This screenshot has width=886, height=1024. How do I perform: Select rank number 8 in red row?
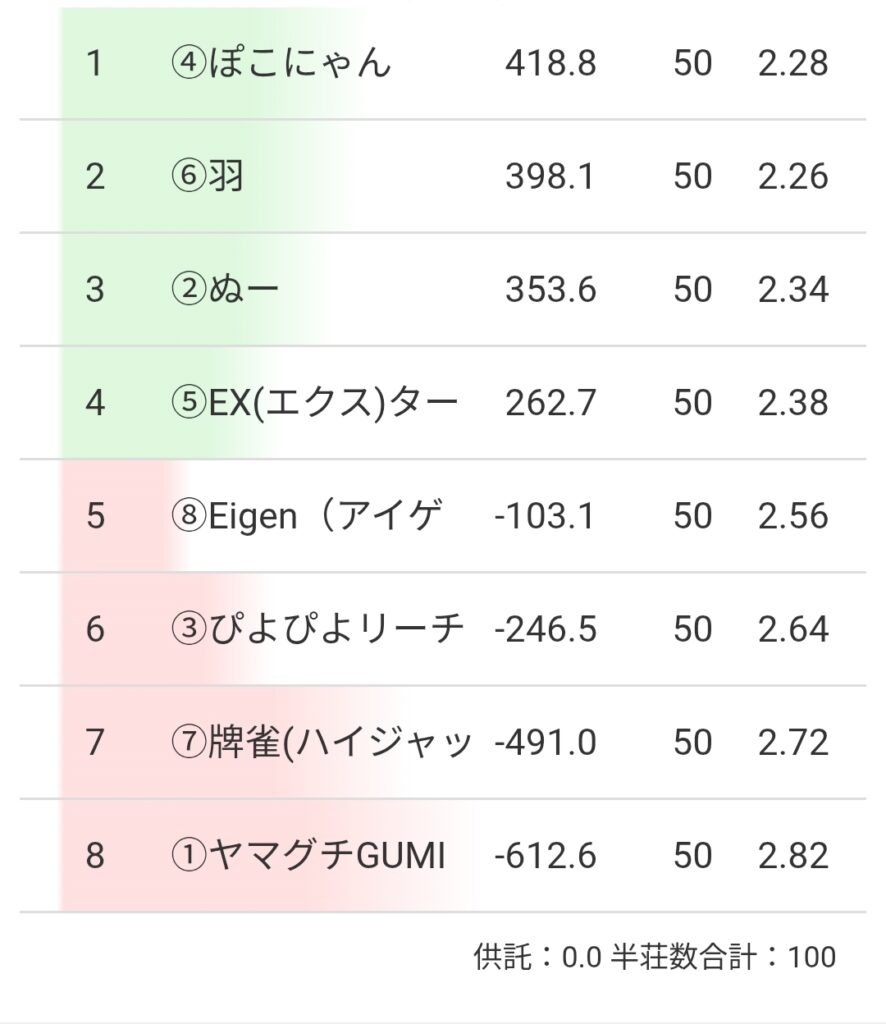tap(95, 856)
